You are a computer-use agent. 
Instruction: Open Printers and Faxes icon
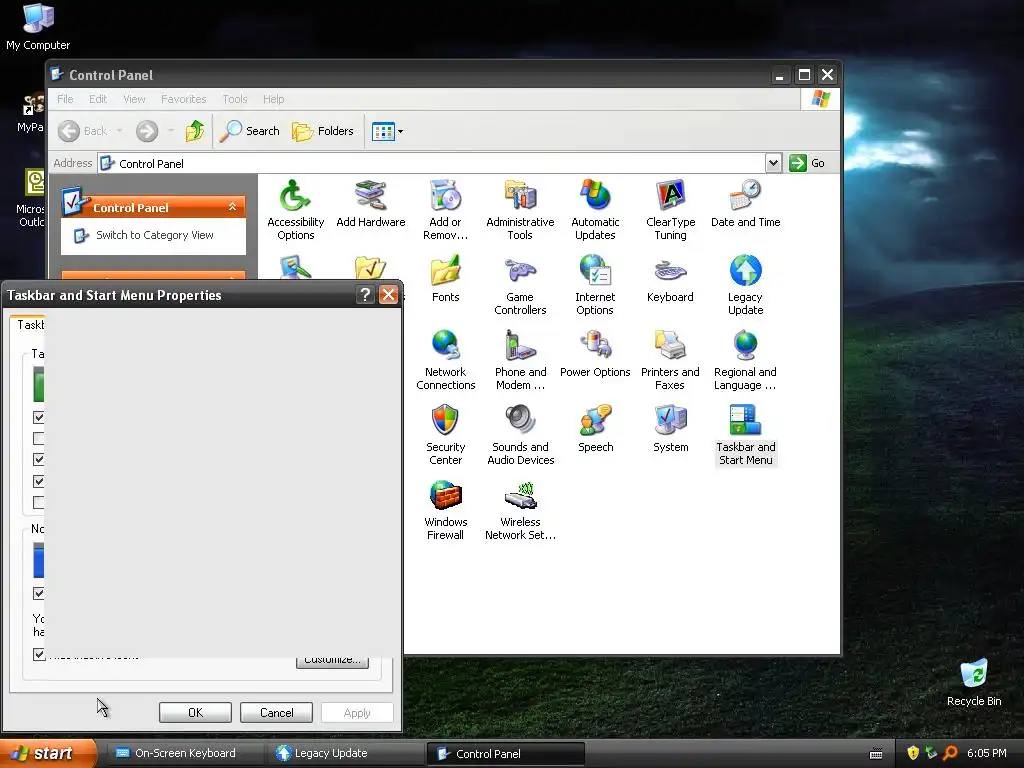[x=670, y=360]
